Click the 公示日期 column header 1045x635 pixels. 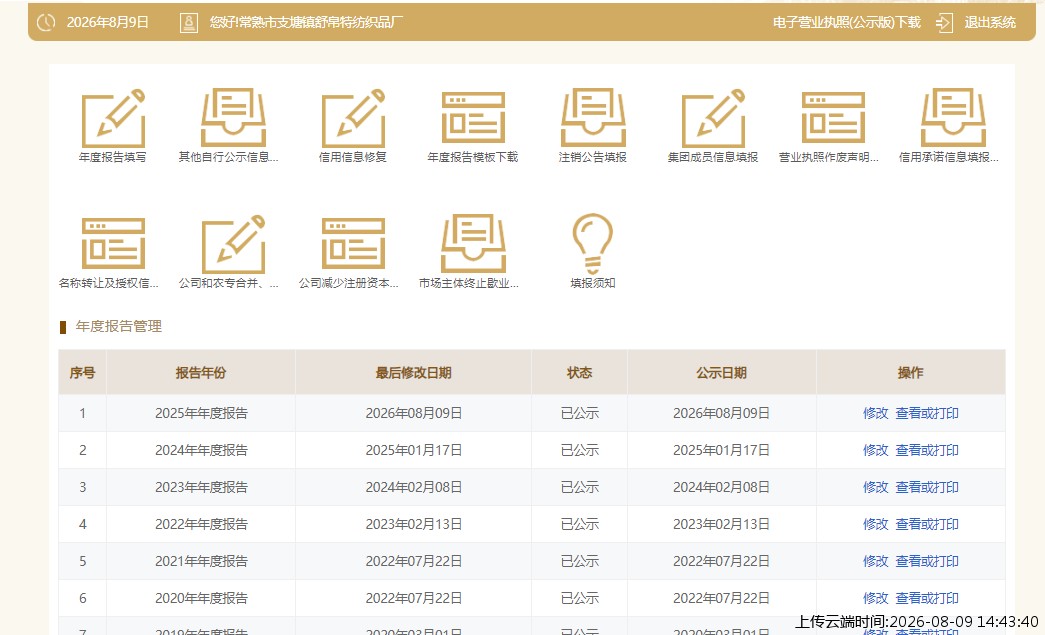(721, 372)
